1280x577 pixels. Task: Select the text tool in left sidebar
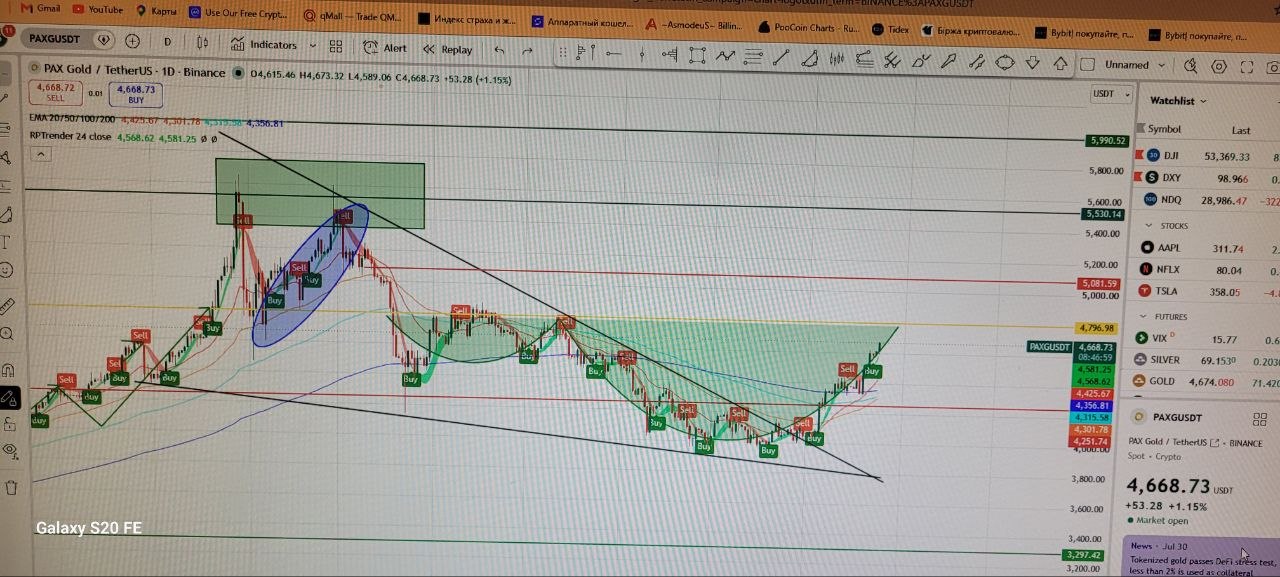6,243
